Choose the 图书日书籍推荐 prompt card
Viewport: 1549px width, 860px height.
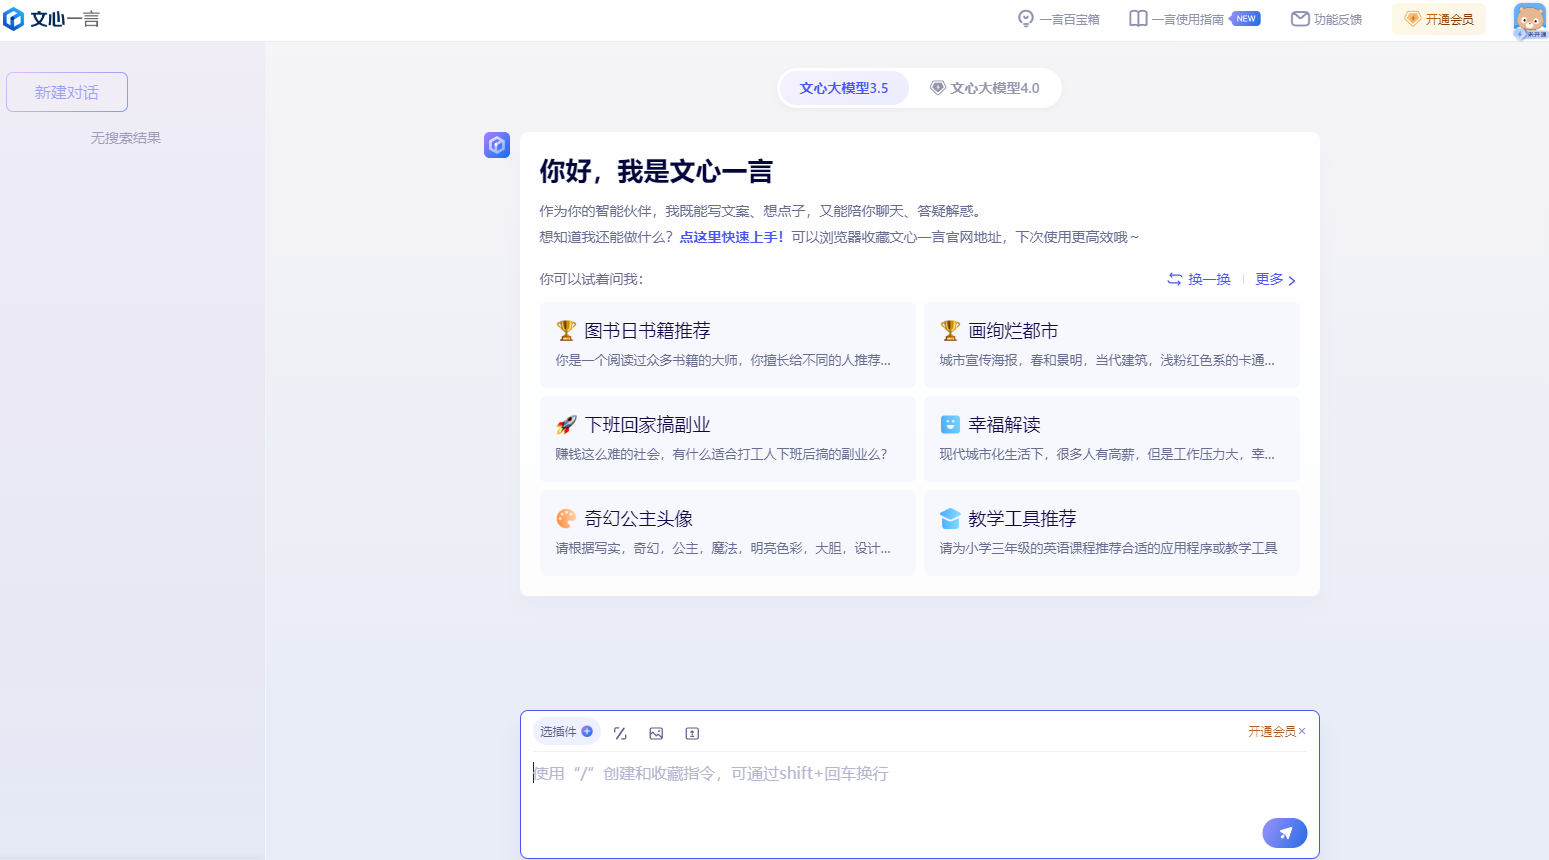point(728,344)
